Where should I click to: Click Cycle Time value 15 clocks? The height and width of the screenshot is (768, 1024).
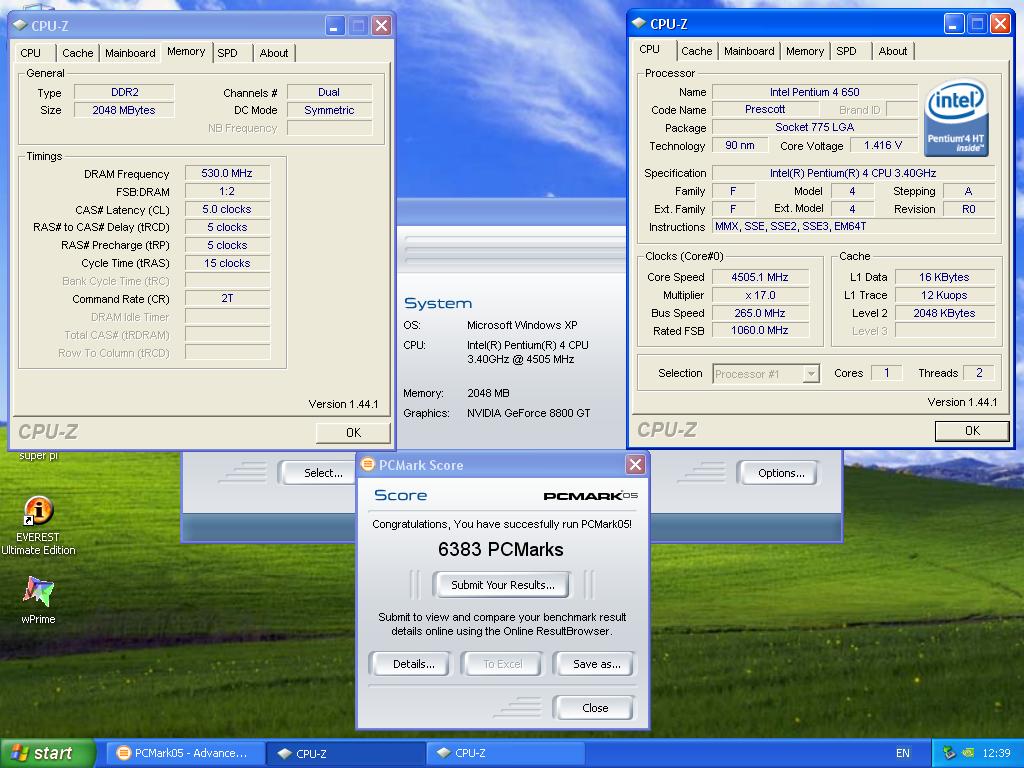click(x=227, y=263)
